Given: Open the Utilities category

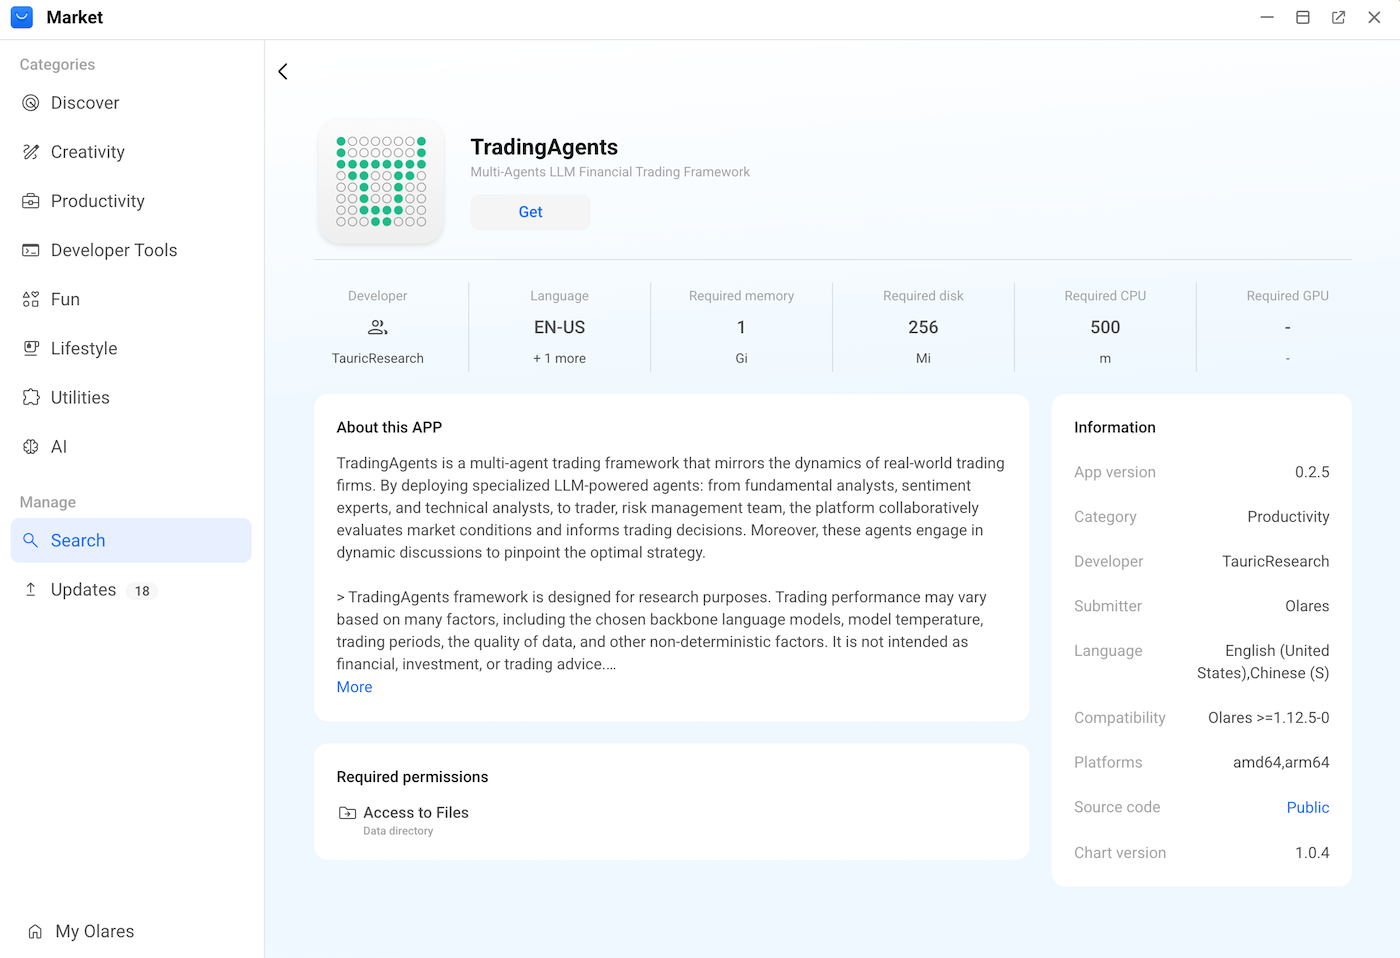Looking at the screenshot, I should click(x=131, y=397).
